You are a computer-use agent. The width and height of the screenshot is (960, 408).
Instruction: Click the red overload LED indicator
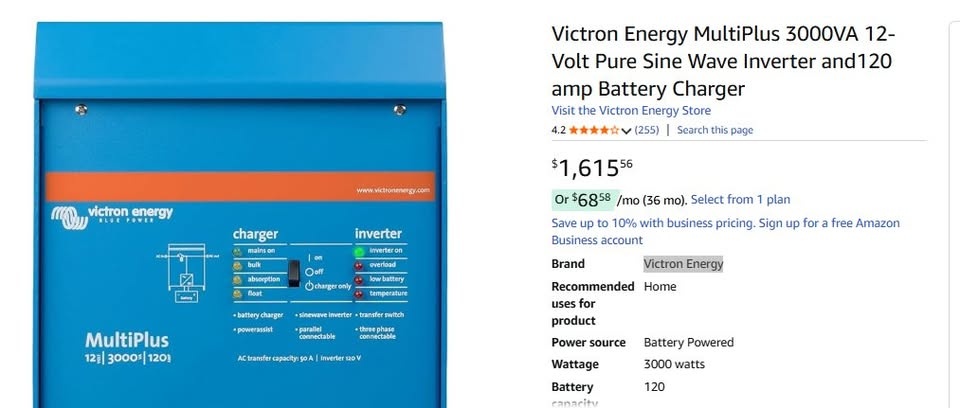tap(360, 265)
